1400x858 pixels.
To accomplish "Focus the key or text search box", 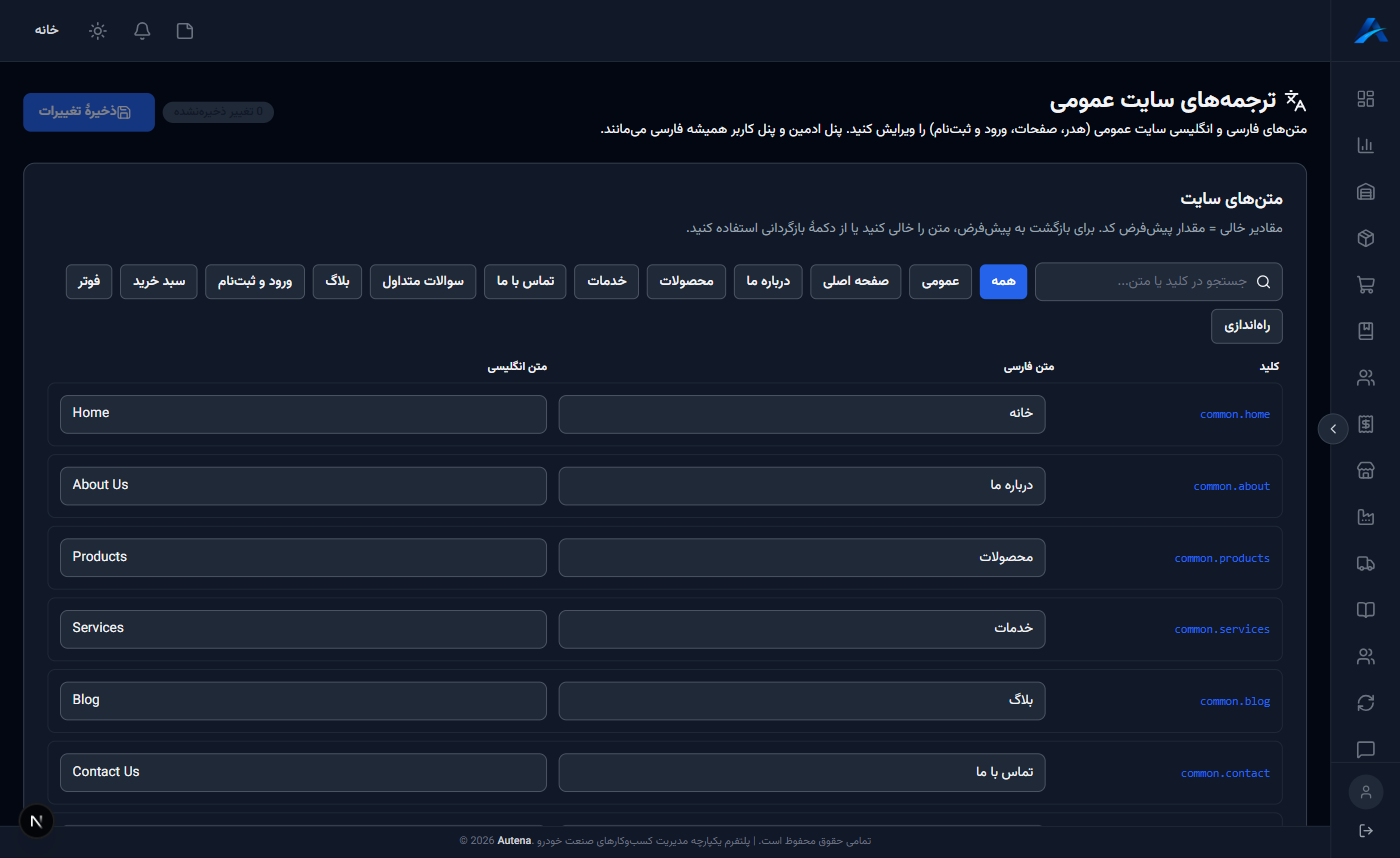I will click(1159, 282).
